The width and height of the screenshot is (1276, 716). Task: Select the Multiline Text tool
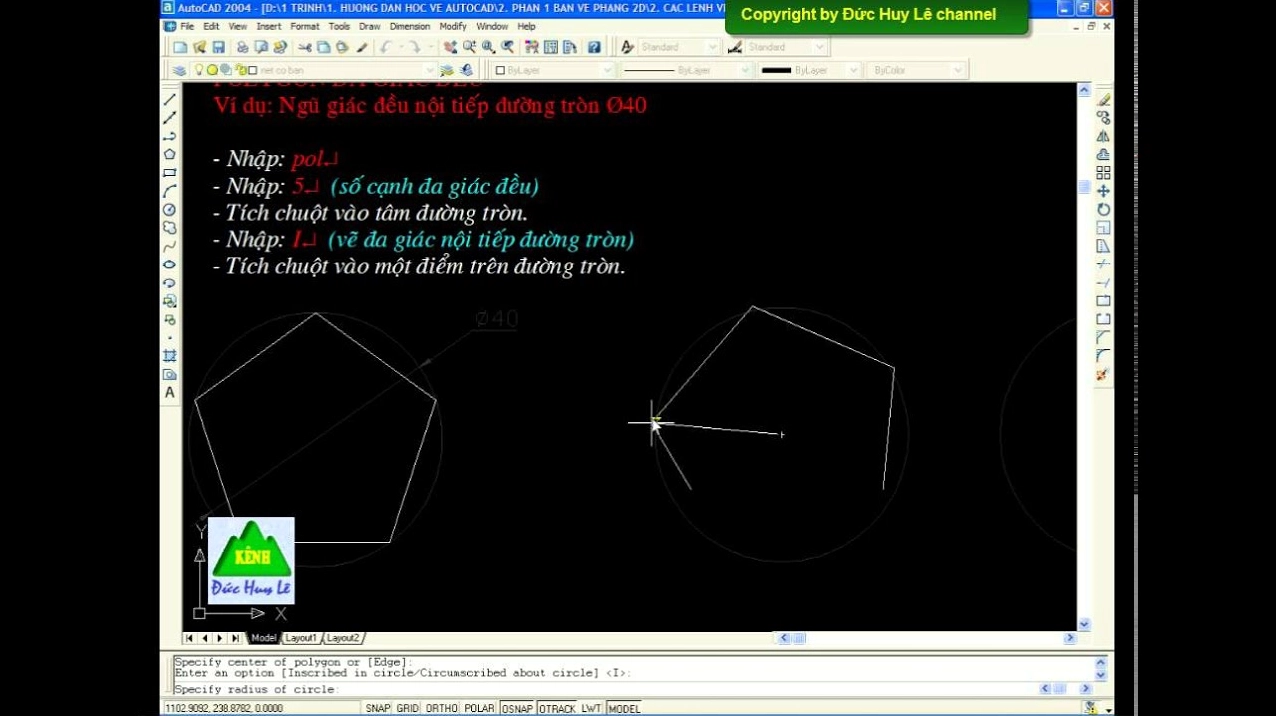170,393
